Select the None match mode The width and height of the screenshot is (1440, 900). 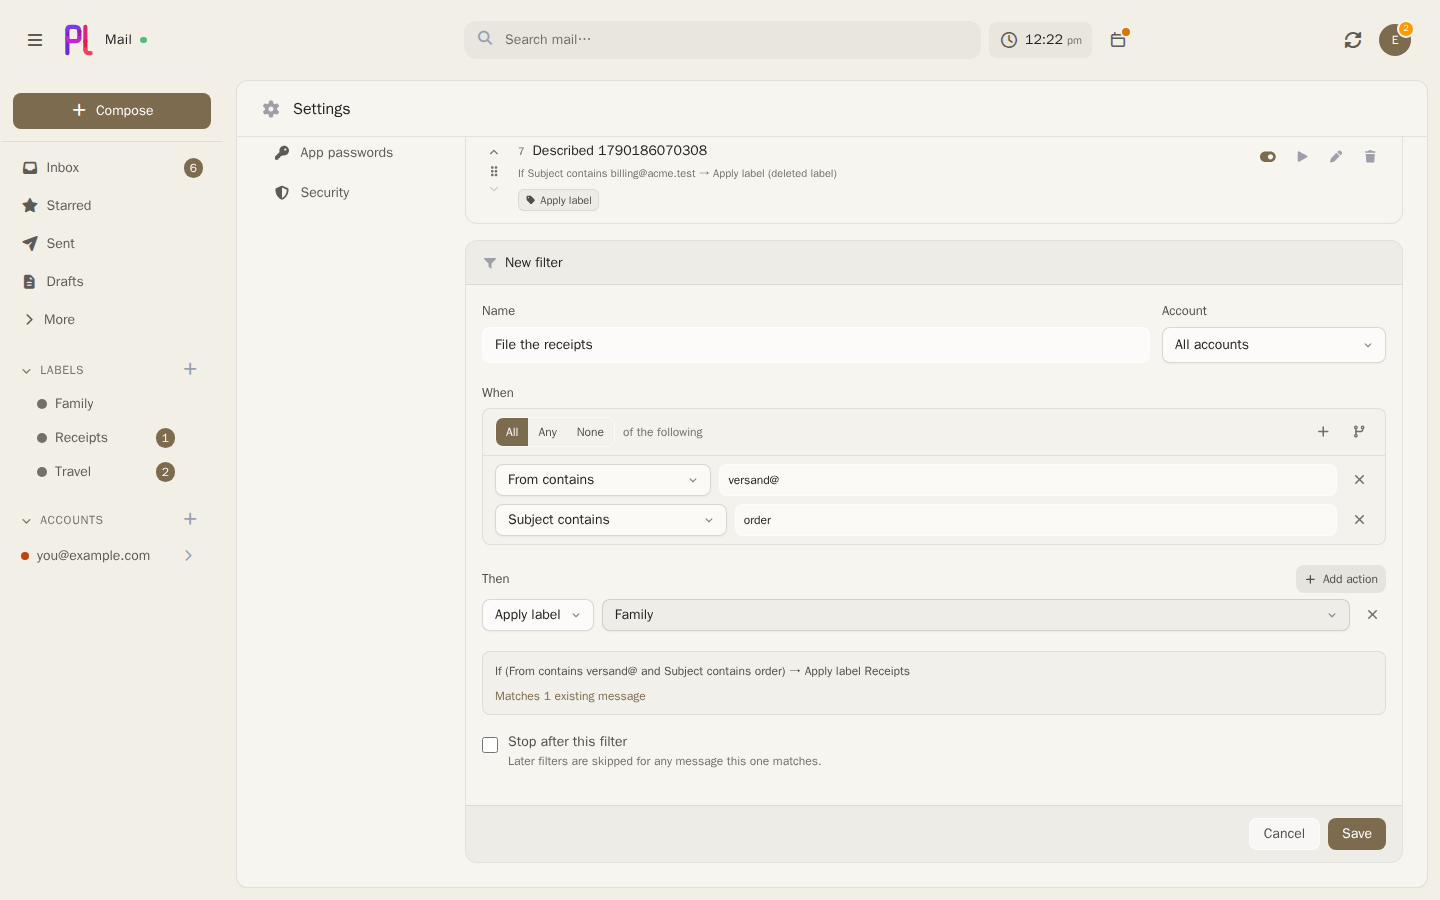[590, 432]
